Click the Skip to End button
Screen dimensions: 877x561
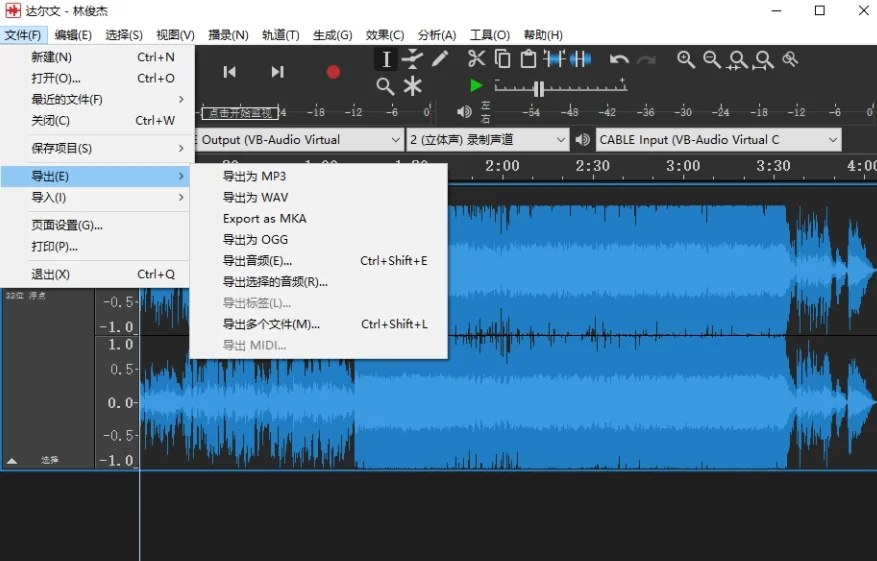point(277,72)
